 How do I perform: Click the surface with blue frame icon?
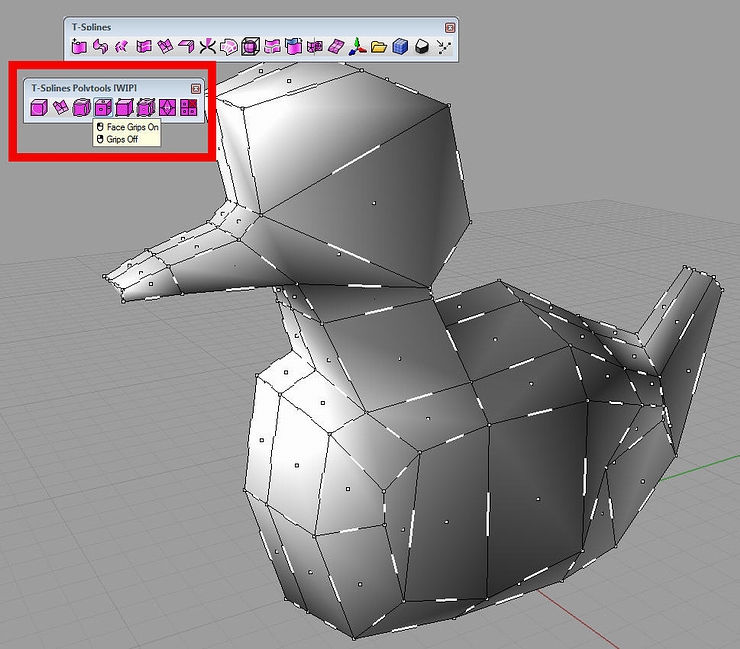tap(293, 47)
